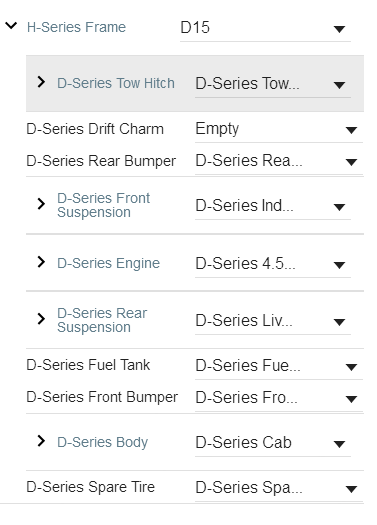Expand the D-Series Body chevron

click(41, 441)
